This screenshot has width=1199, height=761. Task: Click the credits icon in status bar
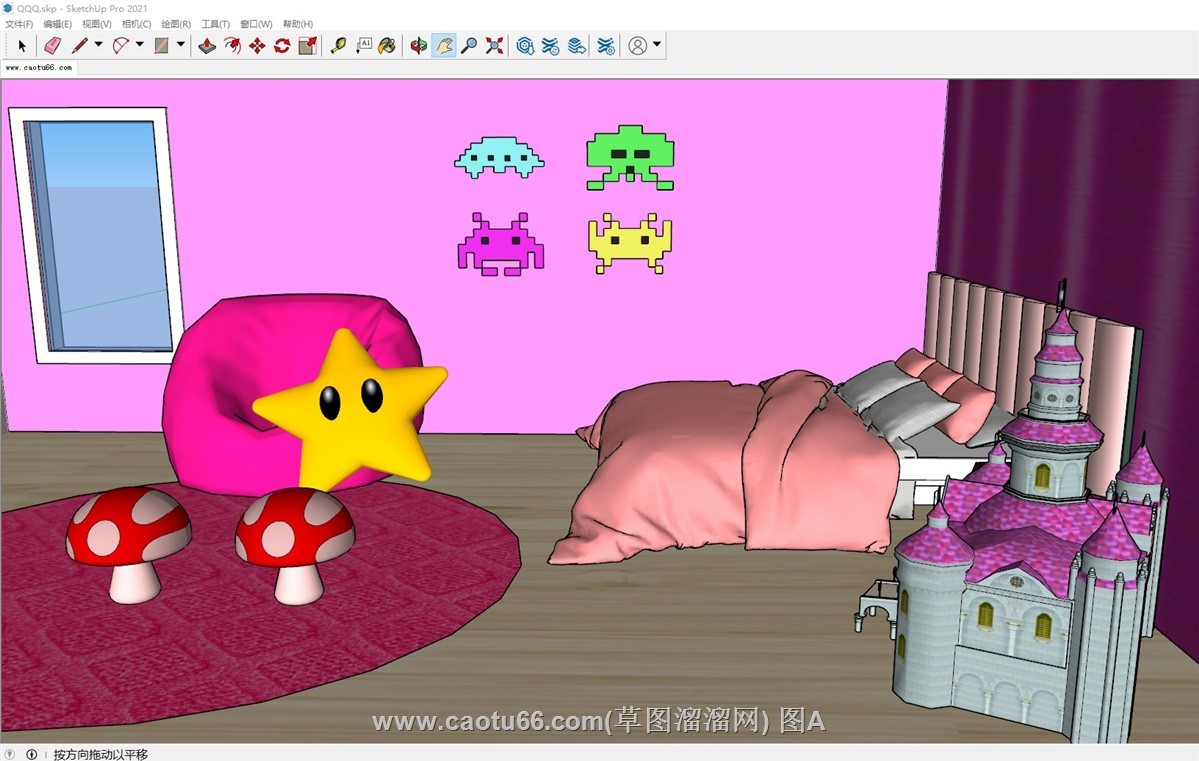click(x=31, y=754)
